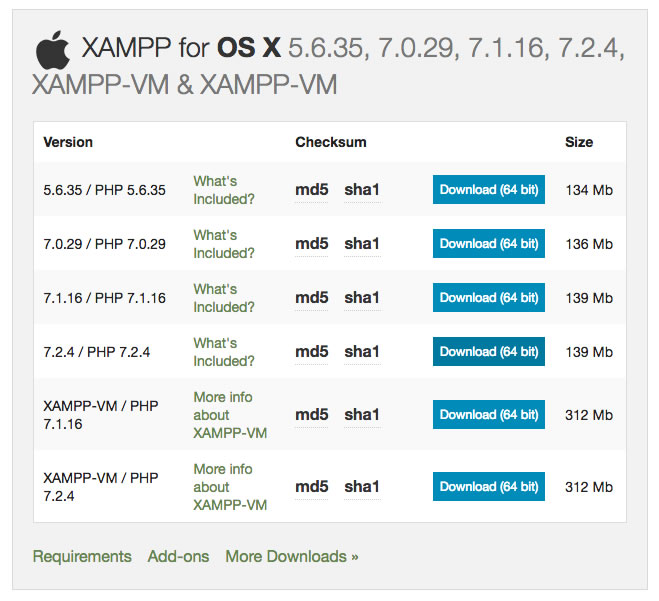Click the 'XAMPP for OS X' heading text
This screenshot has height=601, width=659.
[181, 47]
